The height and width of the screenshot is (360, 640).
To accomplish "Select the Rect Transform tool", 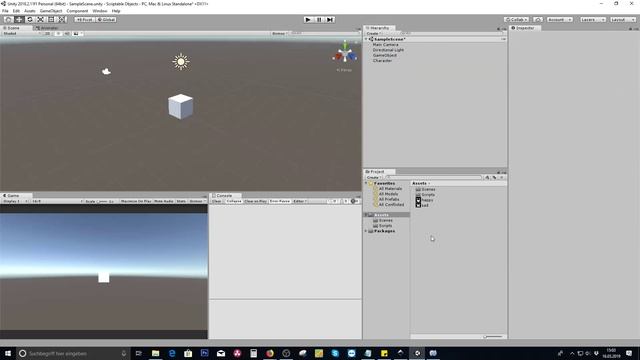I will pos(51,20).
